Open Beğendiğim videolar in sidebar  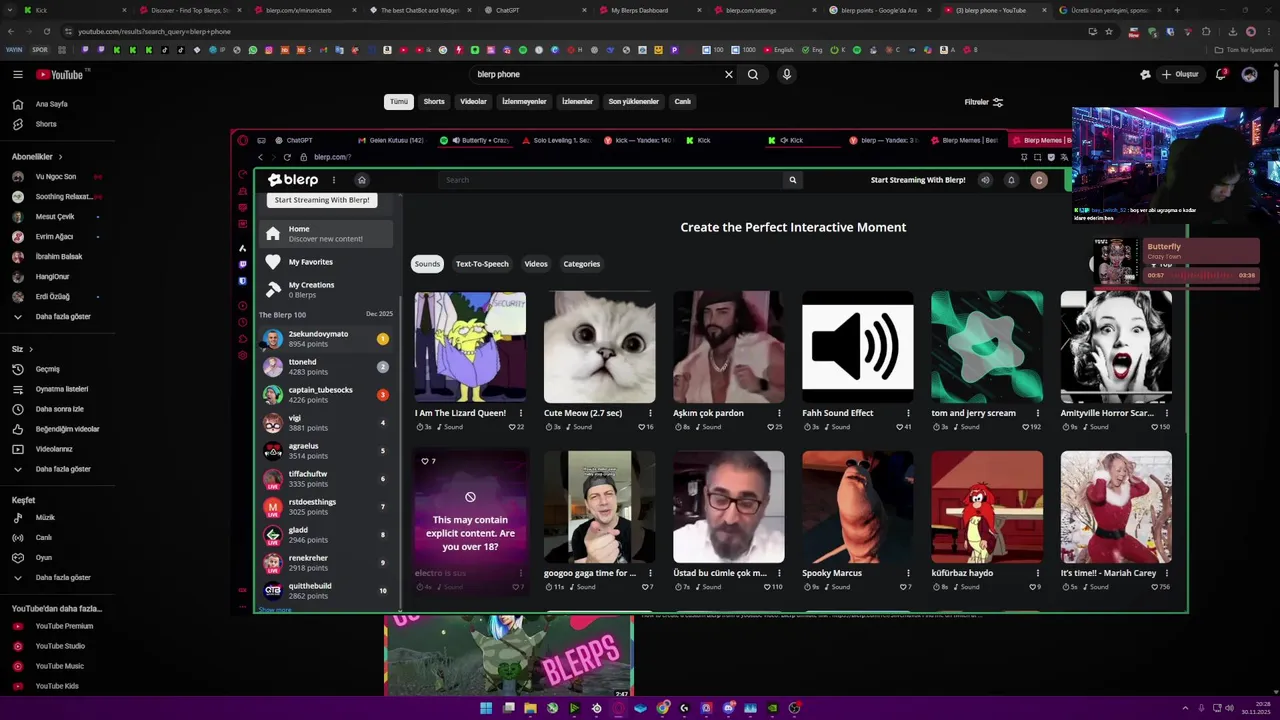67,429
